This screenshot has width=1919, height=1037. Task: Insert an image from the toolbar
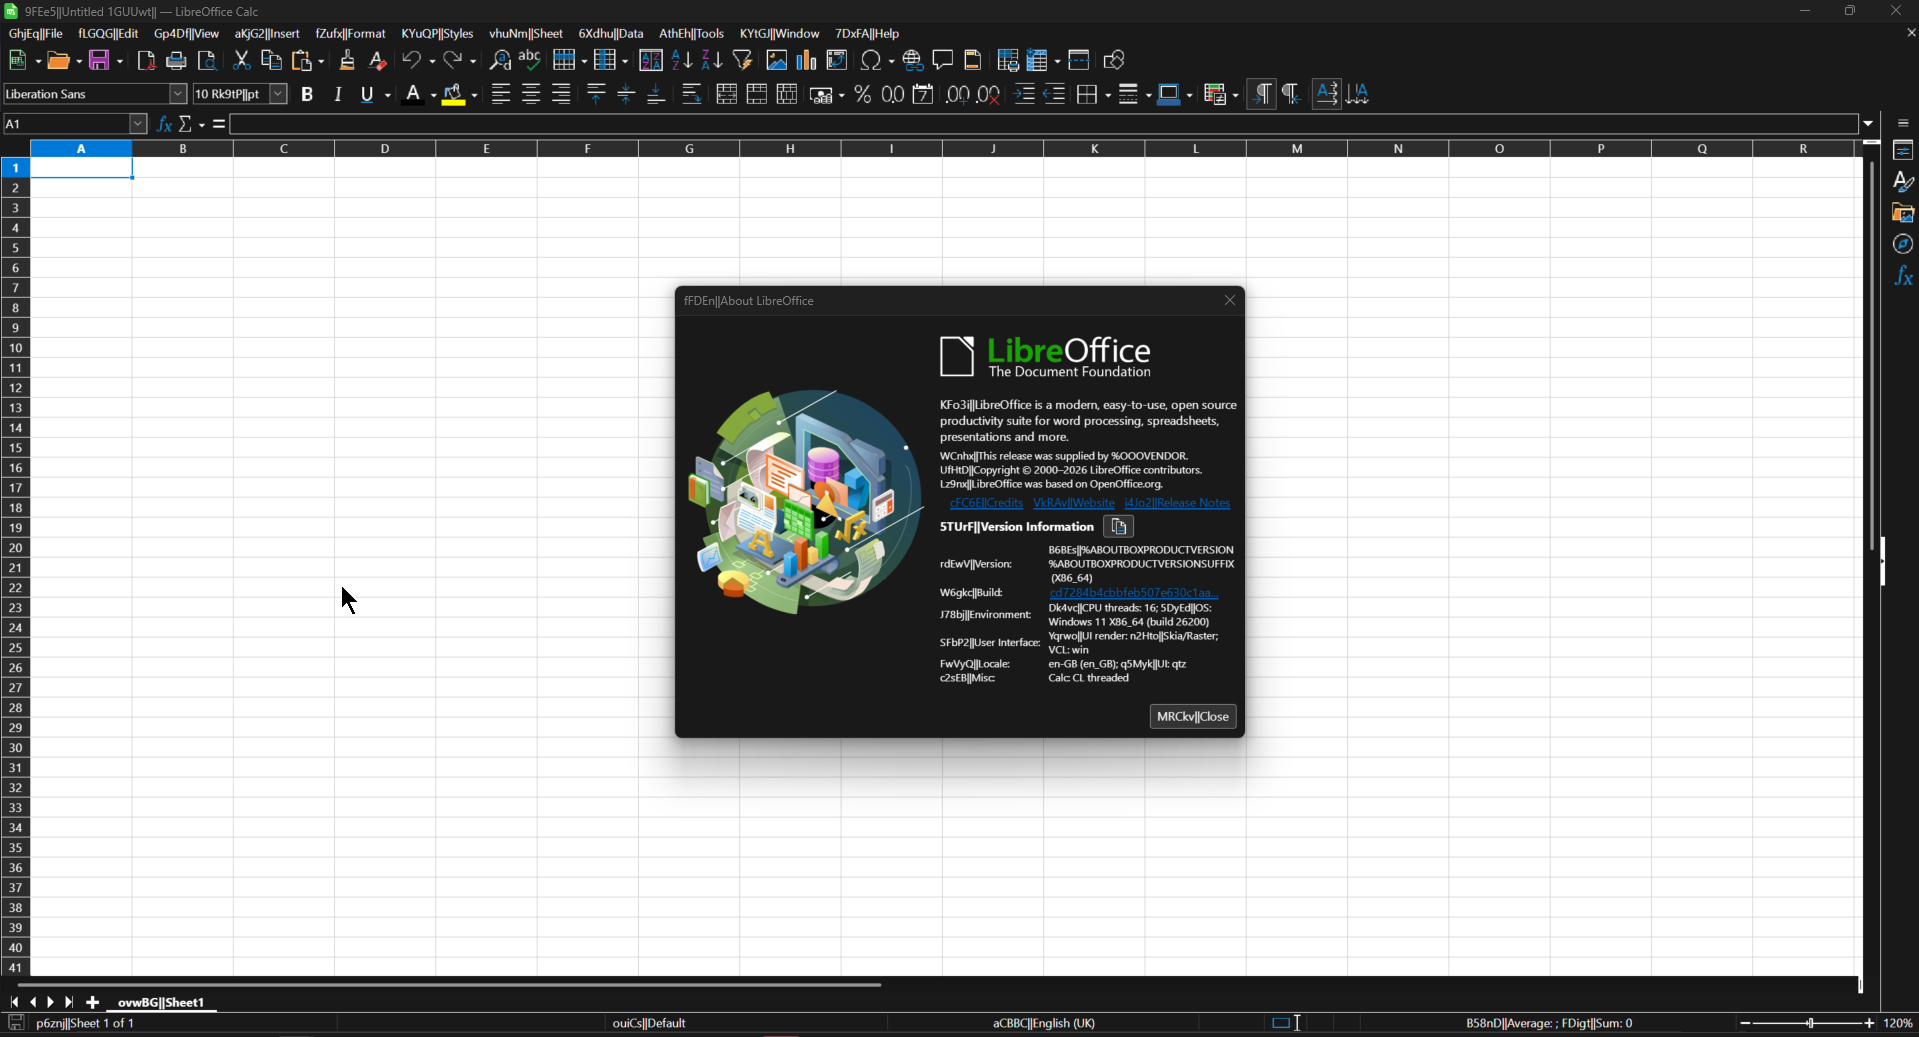777,61
